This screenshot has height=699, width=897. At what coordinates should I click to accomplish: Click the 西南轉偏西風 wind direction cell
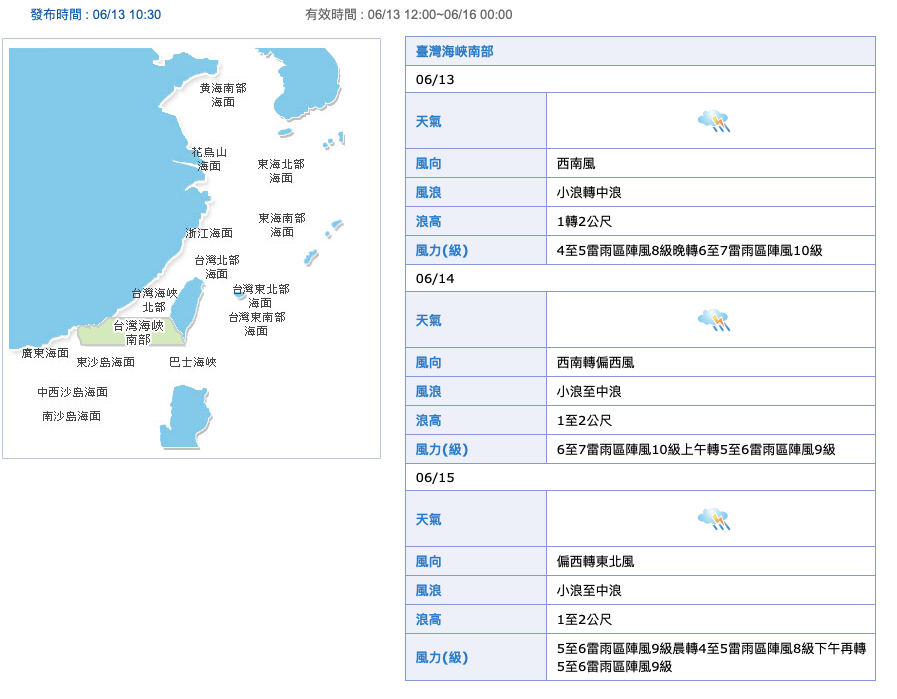[x=711, y=363]
